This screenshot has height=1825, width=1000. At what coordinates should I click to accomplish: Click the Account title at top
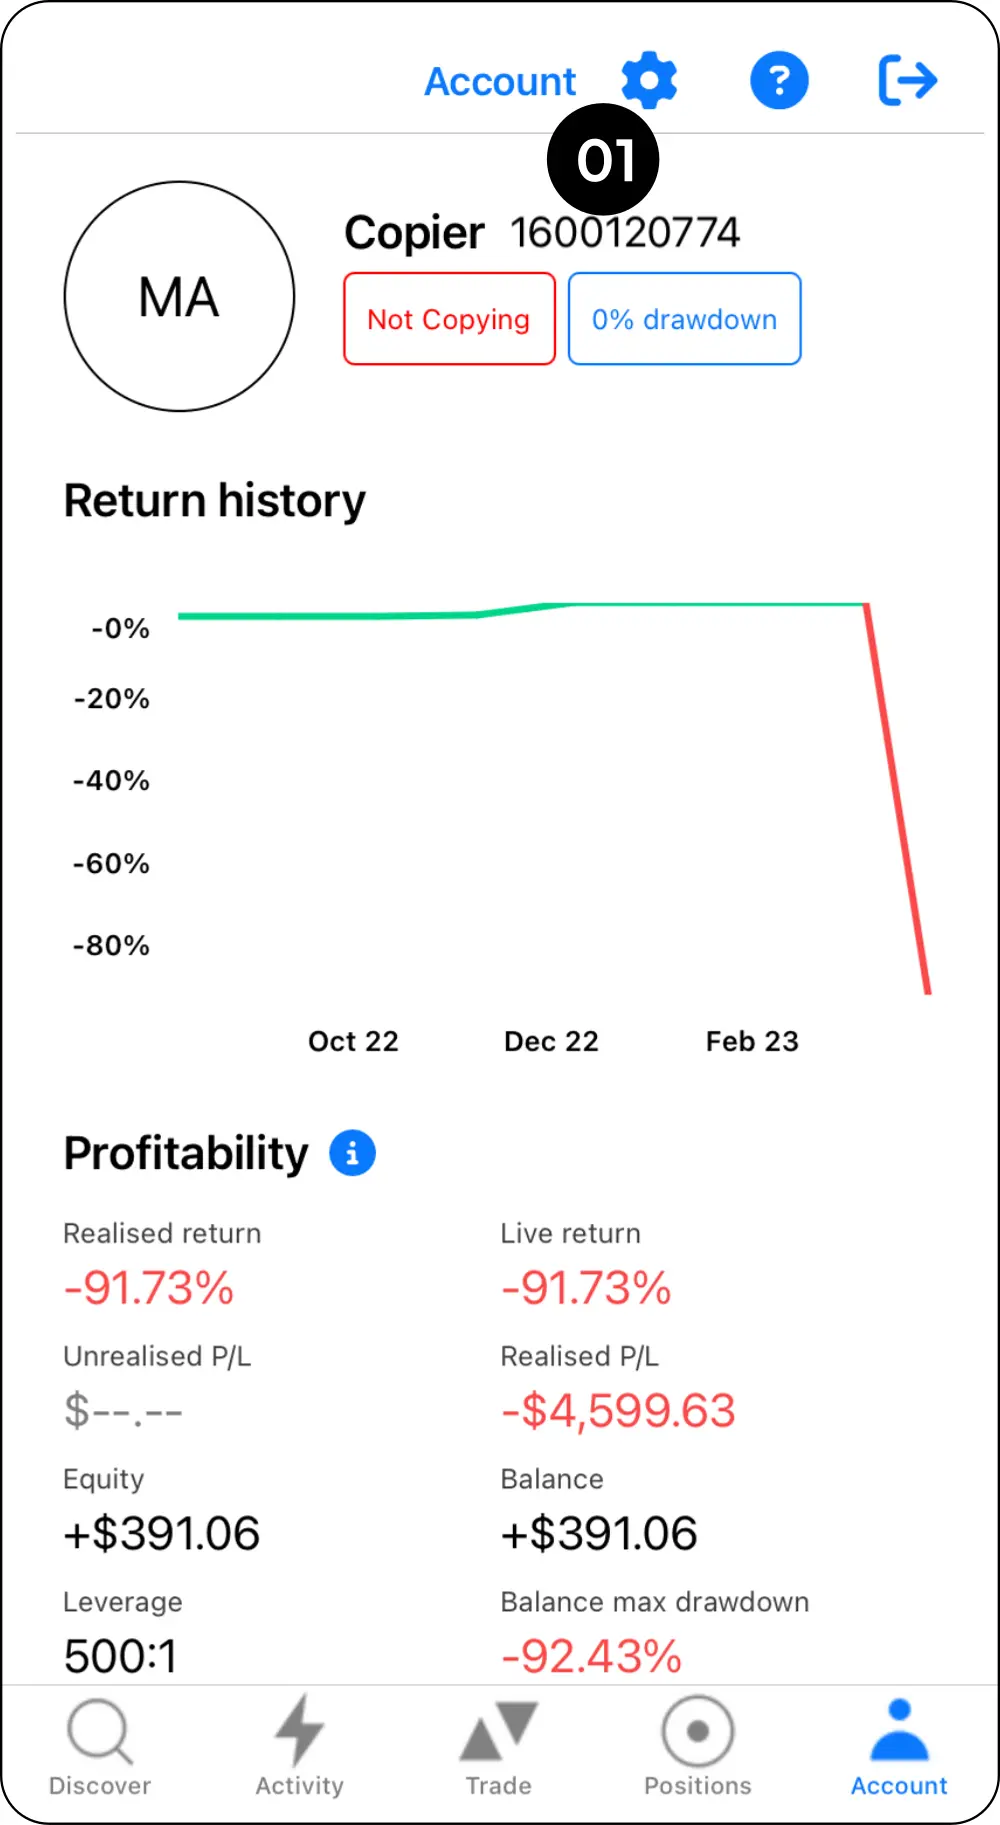pyautogui.click(x=500, y=82)
